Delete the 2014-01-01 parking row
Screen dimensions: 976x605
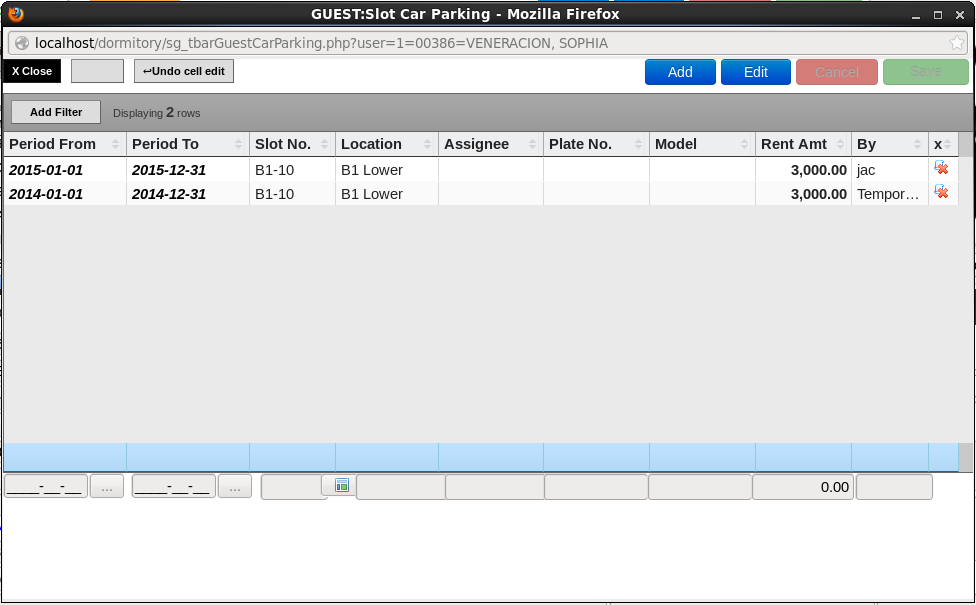pos(940,192)
